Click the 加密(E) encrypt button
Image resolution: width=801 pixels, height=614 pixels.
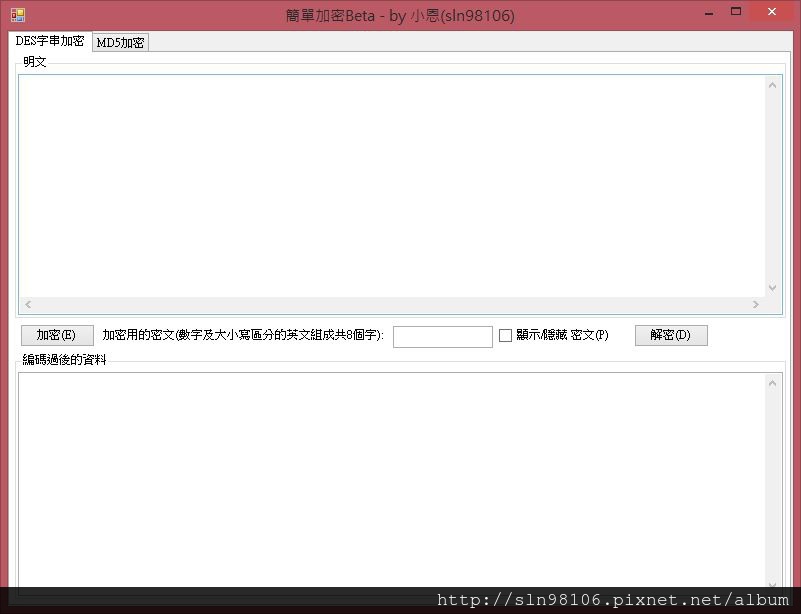click(x=57, y=335)
